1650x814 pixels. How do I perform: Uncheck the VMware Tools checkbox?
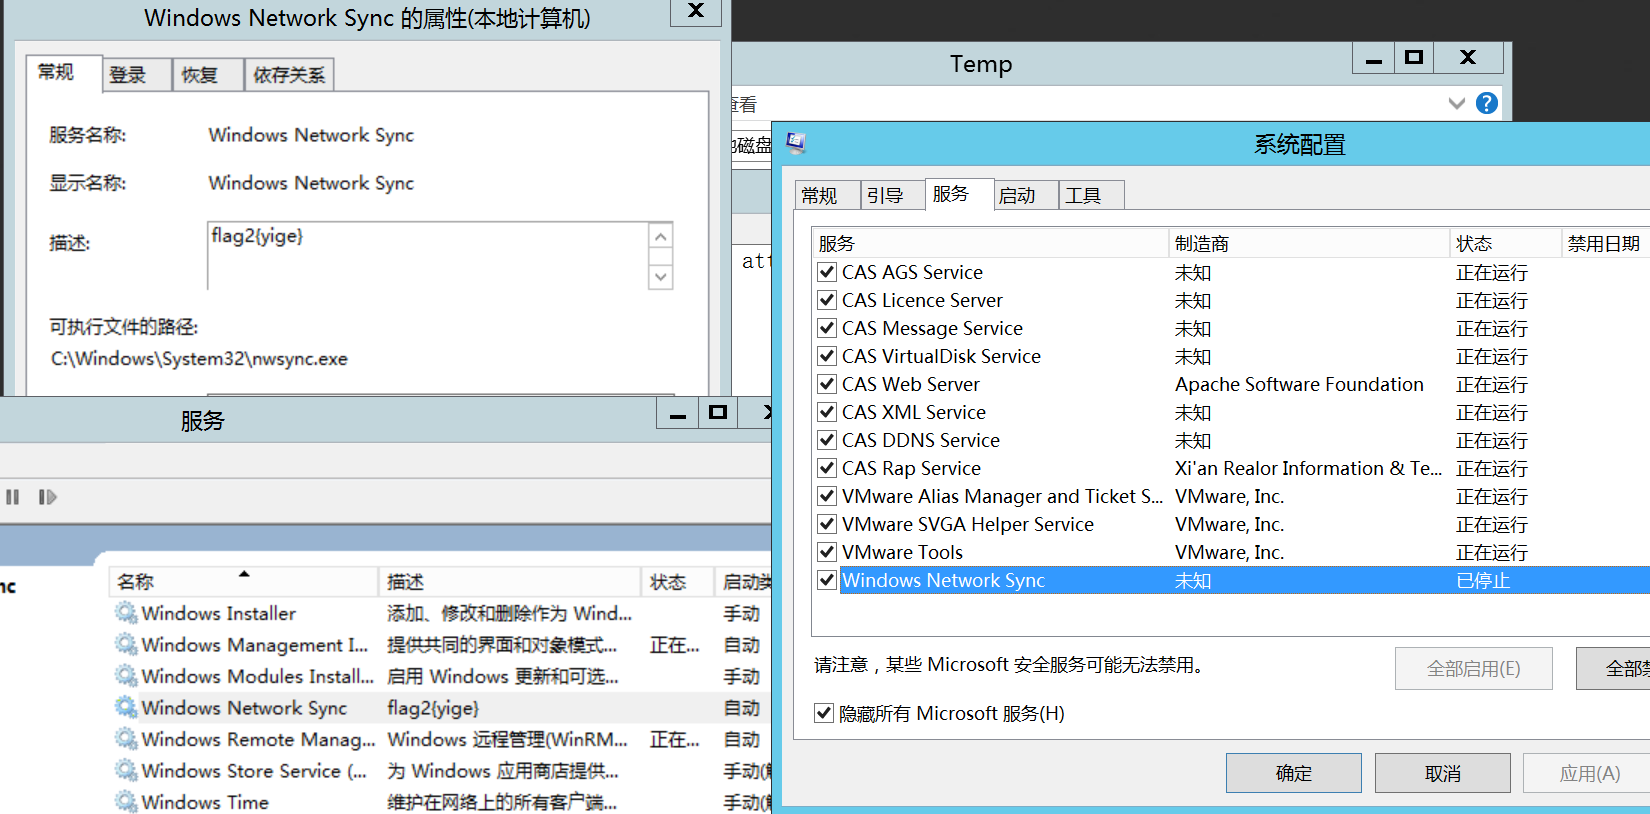pos(827,552)
